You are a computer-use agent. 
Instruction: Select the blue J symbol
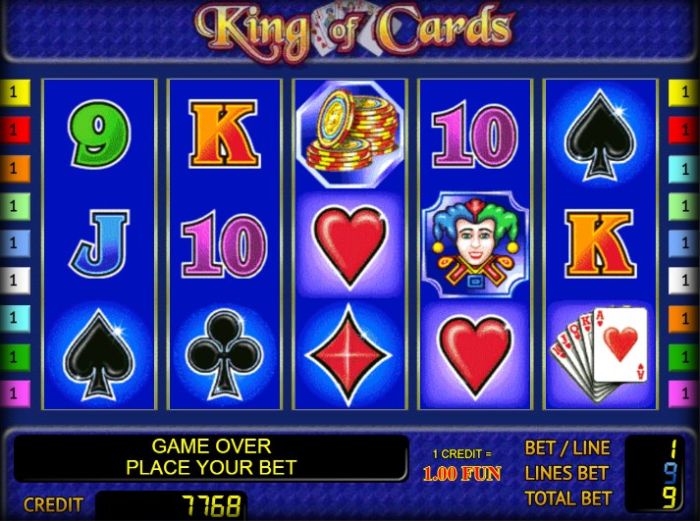[99, 244]
